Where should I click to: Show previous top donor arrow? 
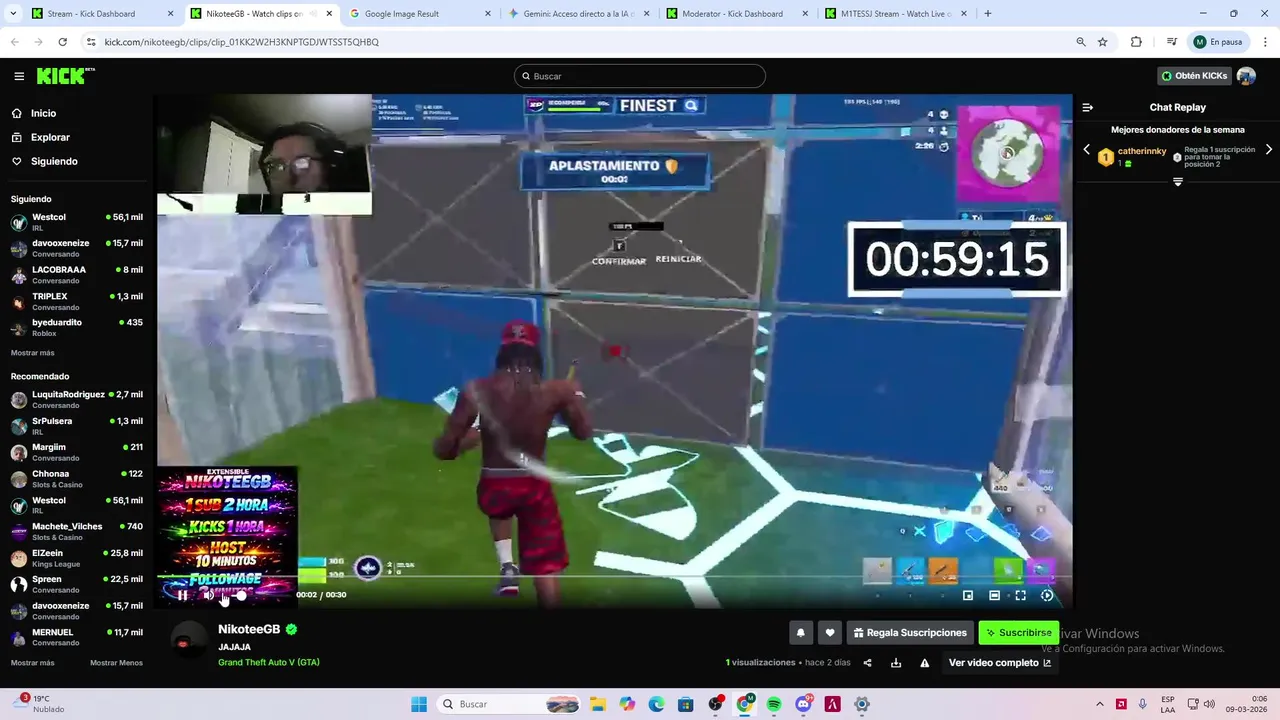[1087, 149]
